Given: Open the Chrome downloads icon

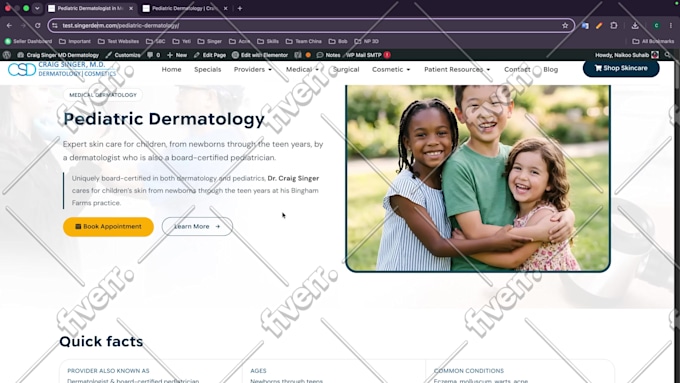Looking at the screenshot, I should pyautogui.click(x=635, y=26).
